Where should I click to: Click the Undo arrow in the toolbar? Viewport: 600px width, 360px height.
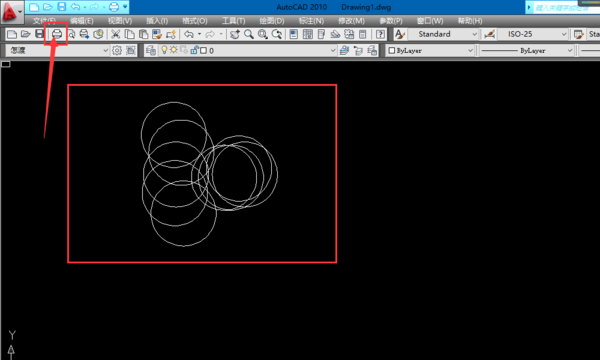tap(189, 34)
